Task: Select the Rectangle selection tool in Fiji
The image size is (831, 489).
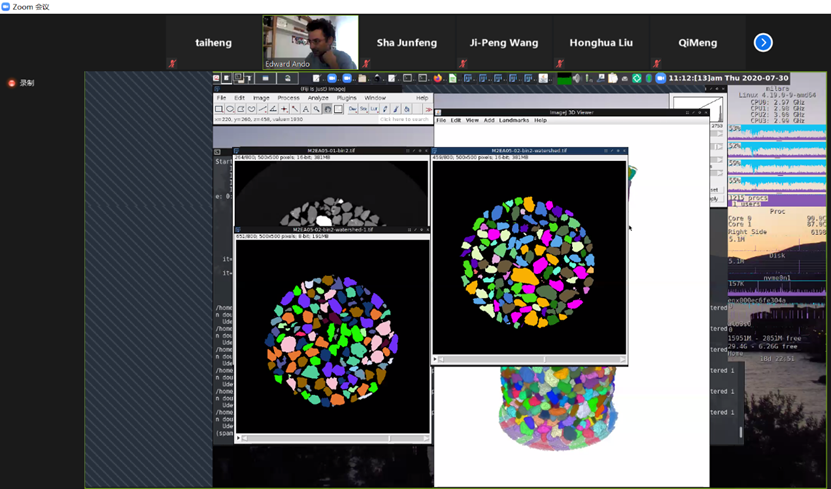Action: [219, 109]
